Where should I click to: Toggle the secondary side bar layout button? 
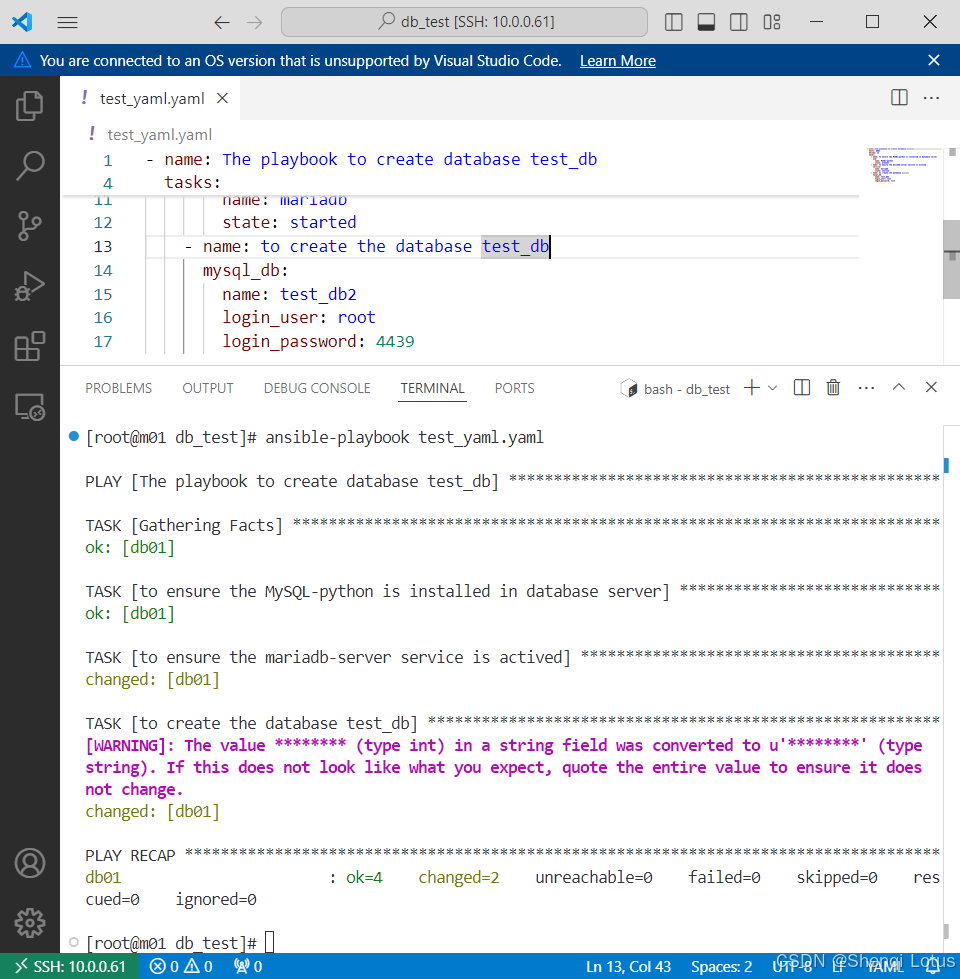point(738,22)
